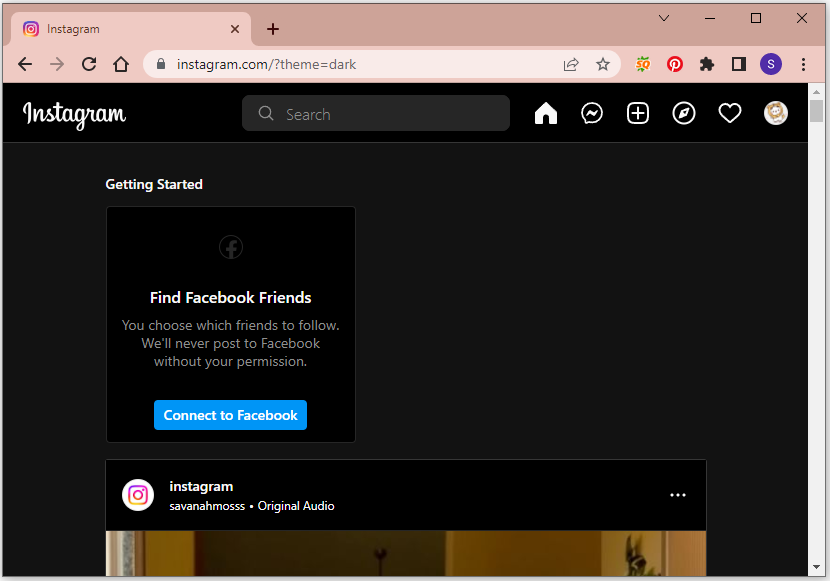The height and width of the screenshot is (581, 830).
Task: Click the browser Home button
Action: click(121, 65)
